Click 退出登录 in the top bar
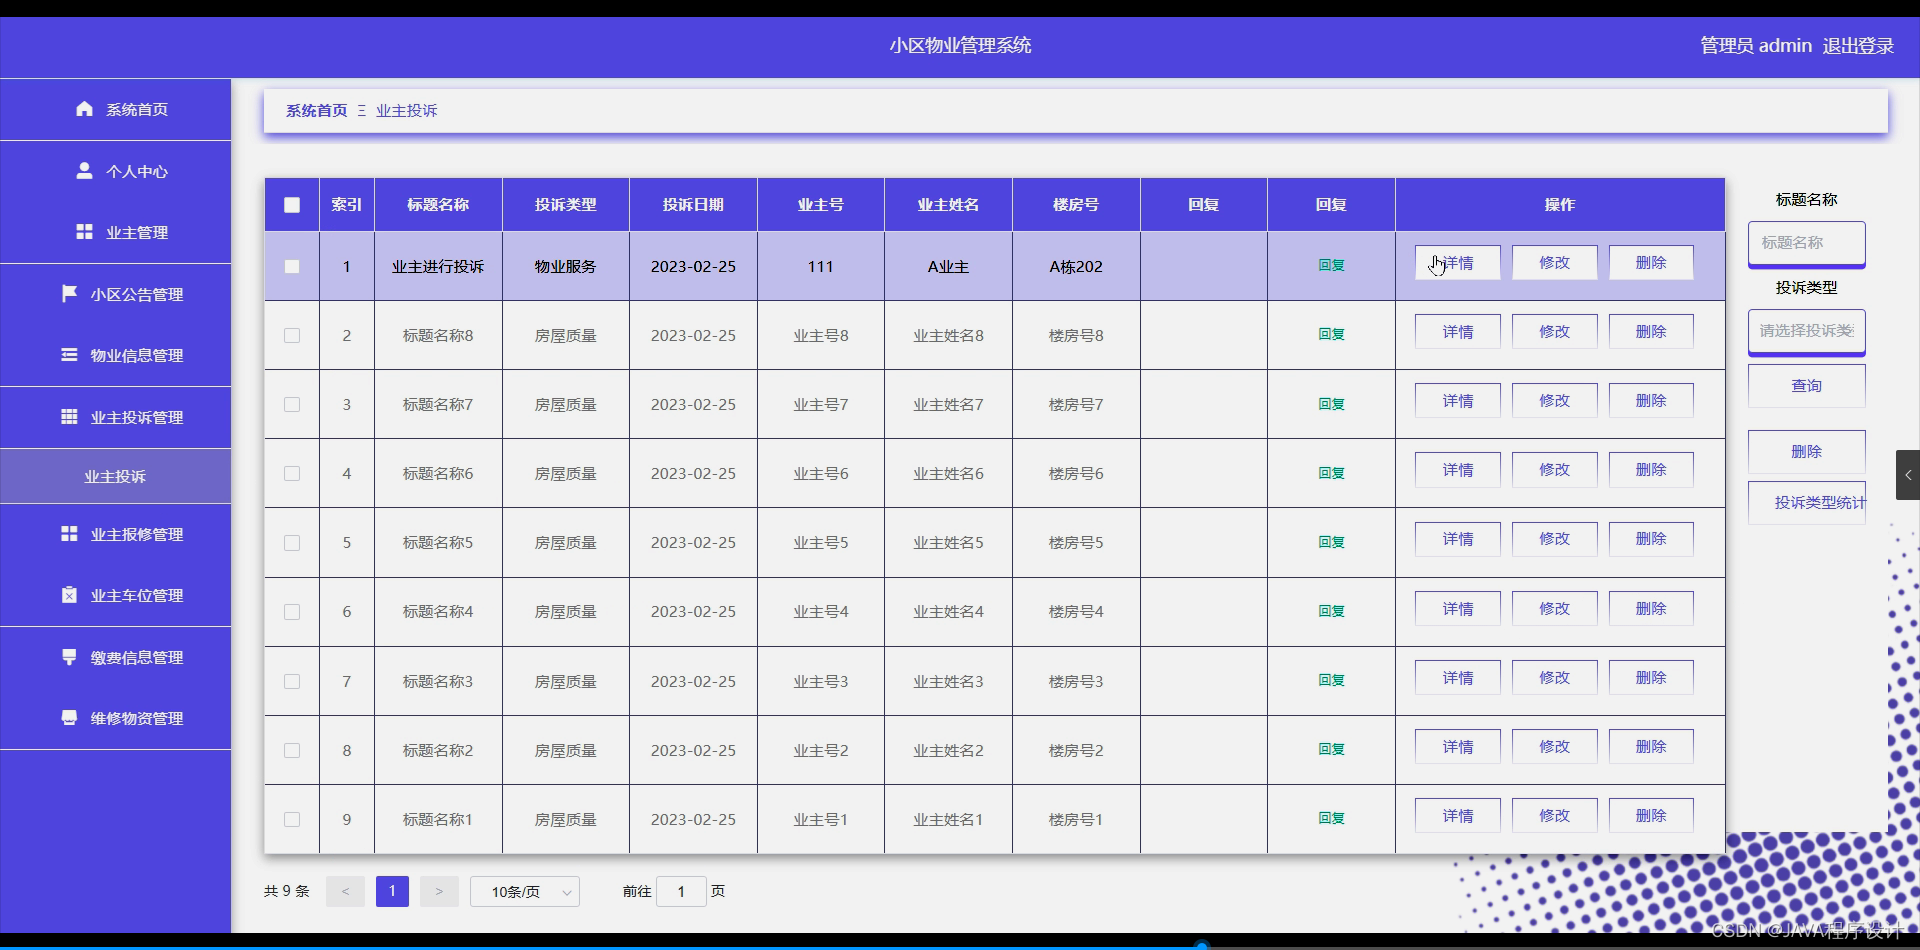The image size is (1920, 950). point(1858,46)
